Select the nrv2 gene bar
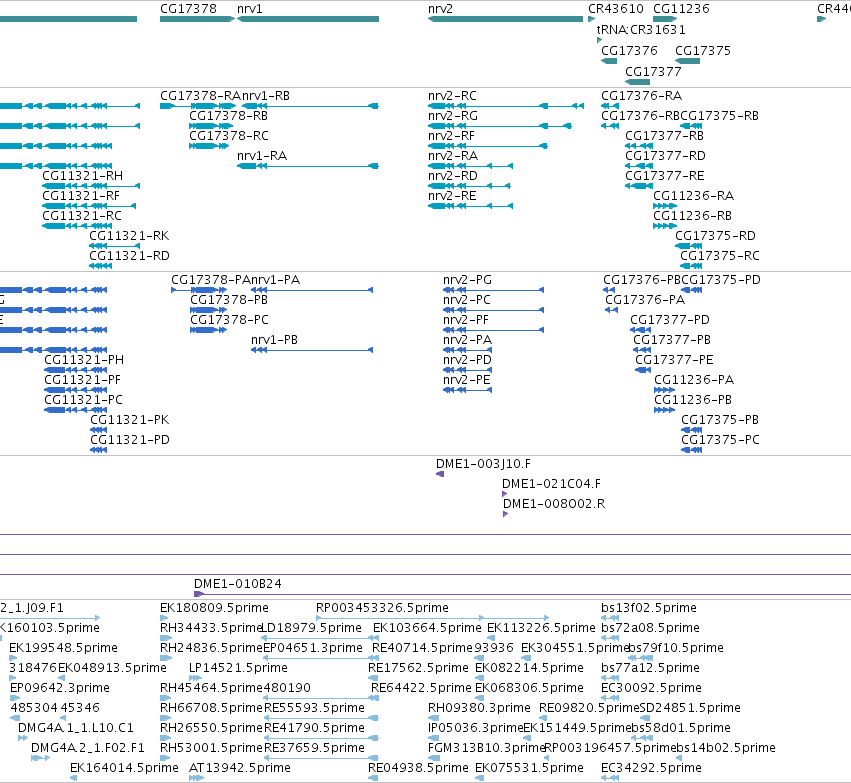This screenshot has height=783, width=851. [505, 19]
